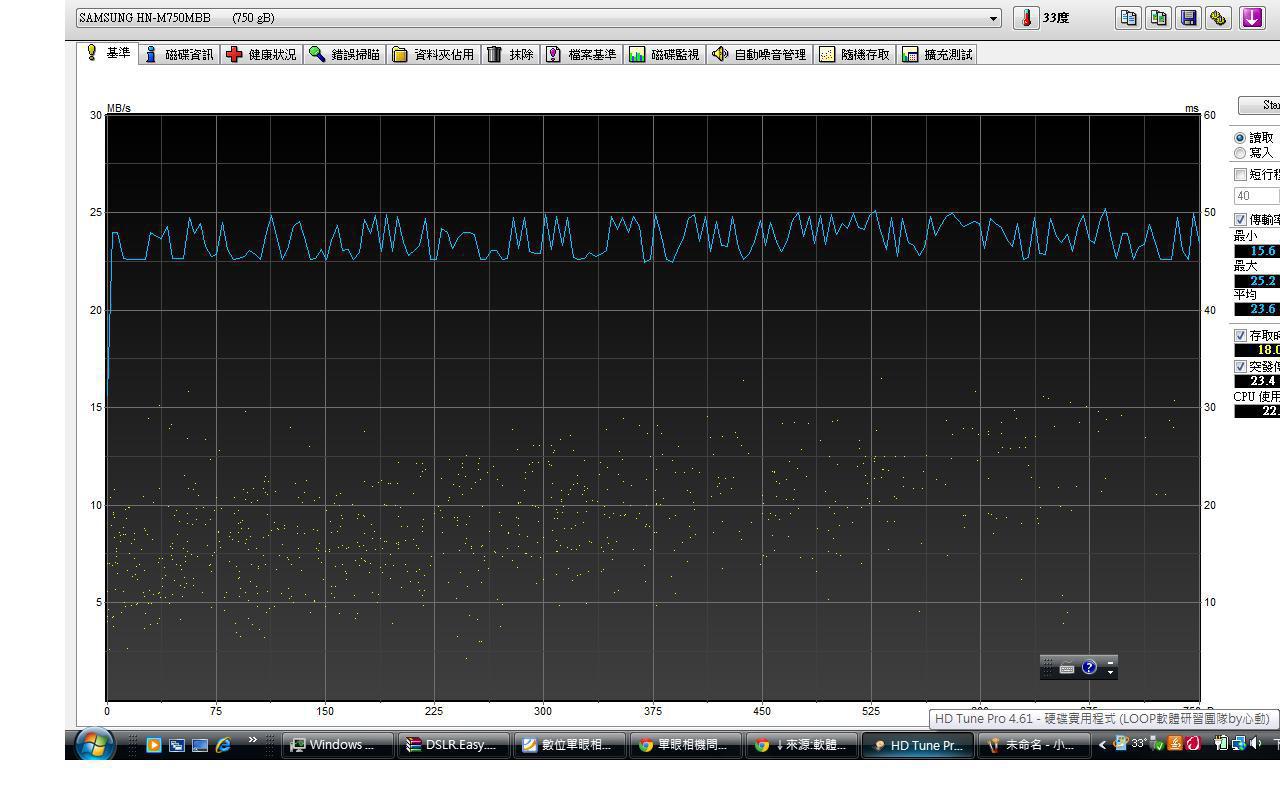
Task: Switch to the 數位單眼相 taskbar window
Action: (x=570, y=745)
